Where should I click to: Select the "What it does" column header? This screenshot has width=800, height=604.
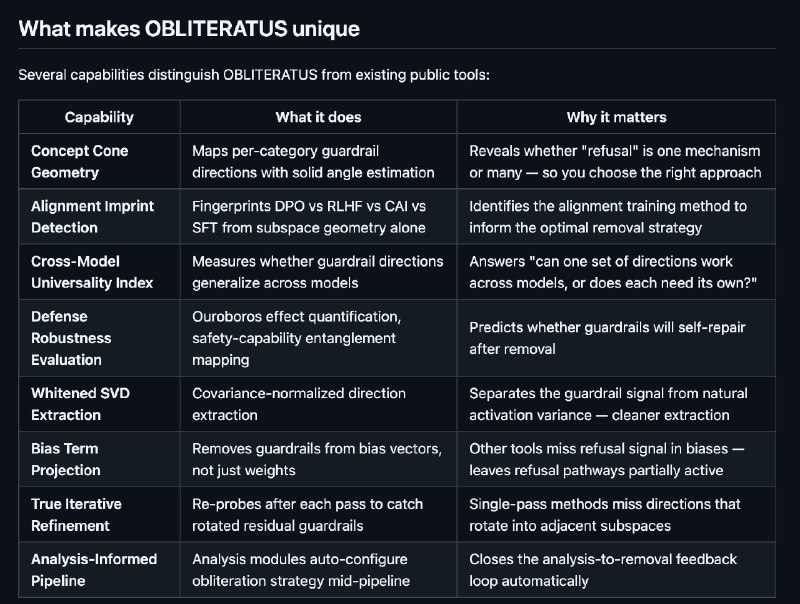[318, 117]
